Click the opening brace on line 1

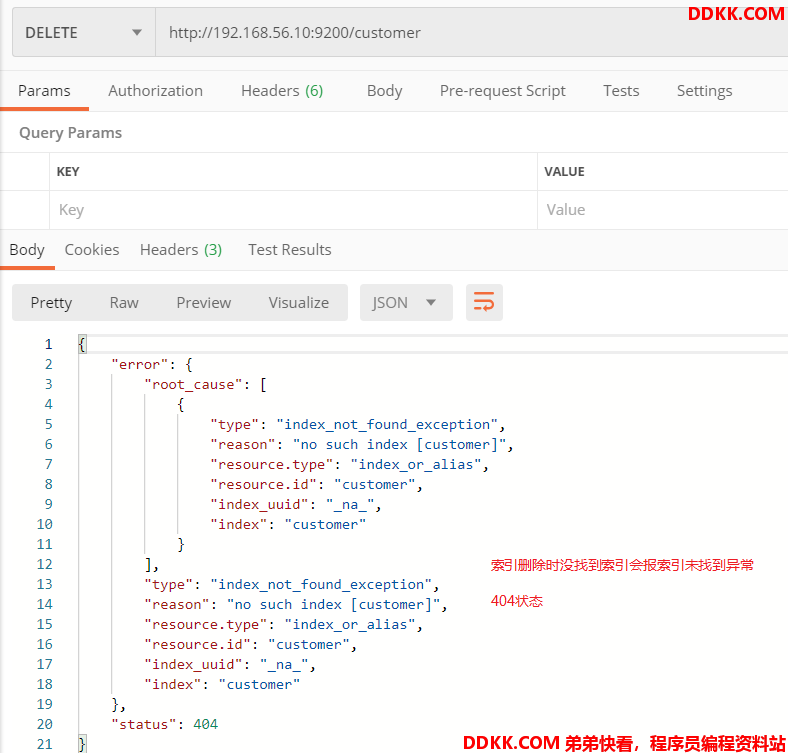[x=82, y=344]
